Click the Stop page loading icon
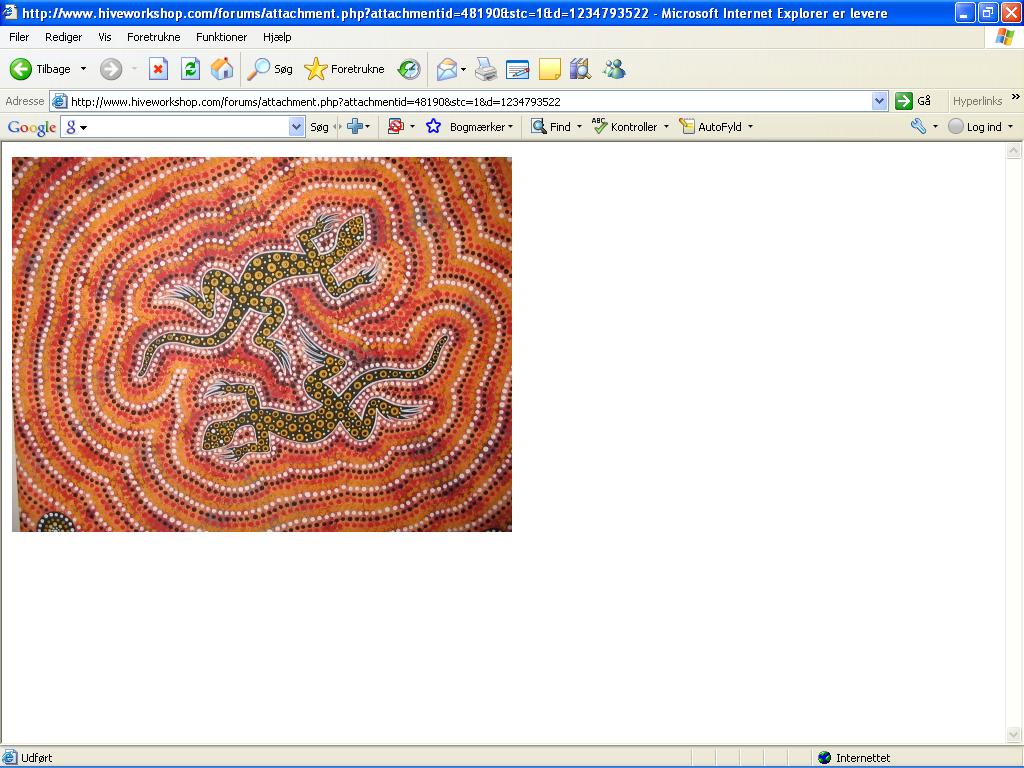Screen dimensions: 1024x768 (x=158, y=69)
